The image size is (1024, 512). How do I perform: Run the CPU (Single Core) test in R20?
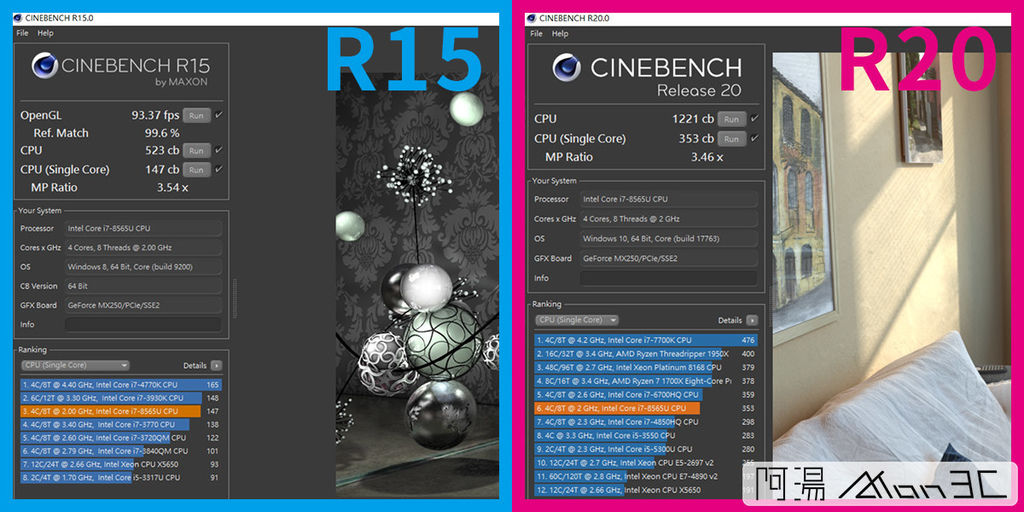pyautogui.click(x=731, y=139)
